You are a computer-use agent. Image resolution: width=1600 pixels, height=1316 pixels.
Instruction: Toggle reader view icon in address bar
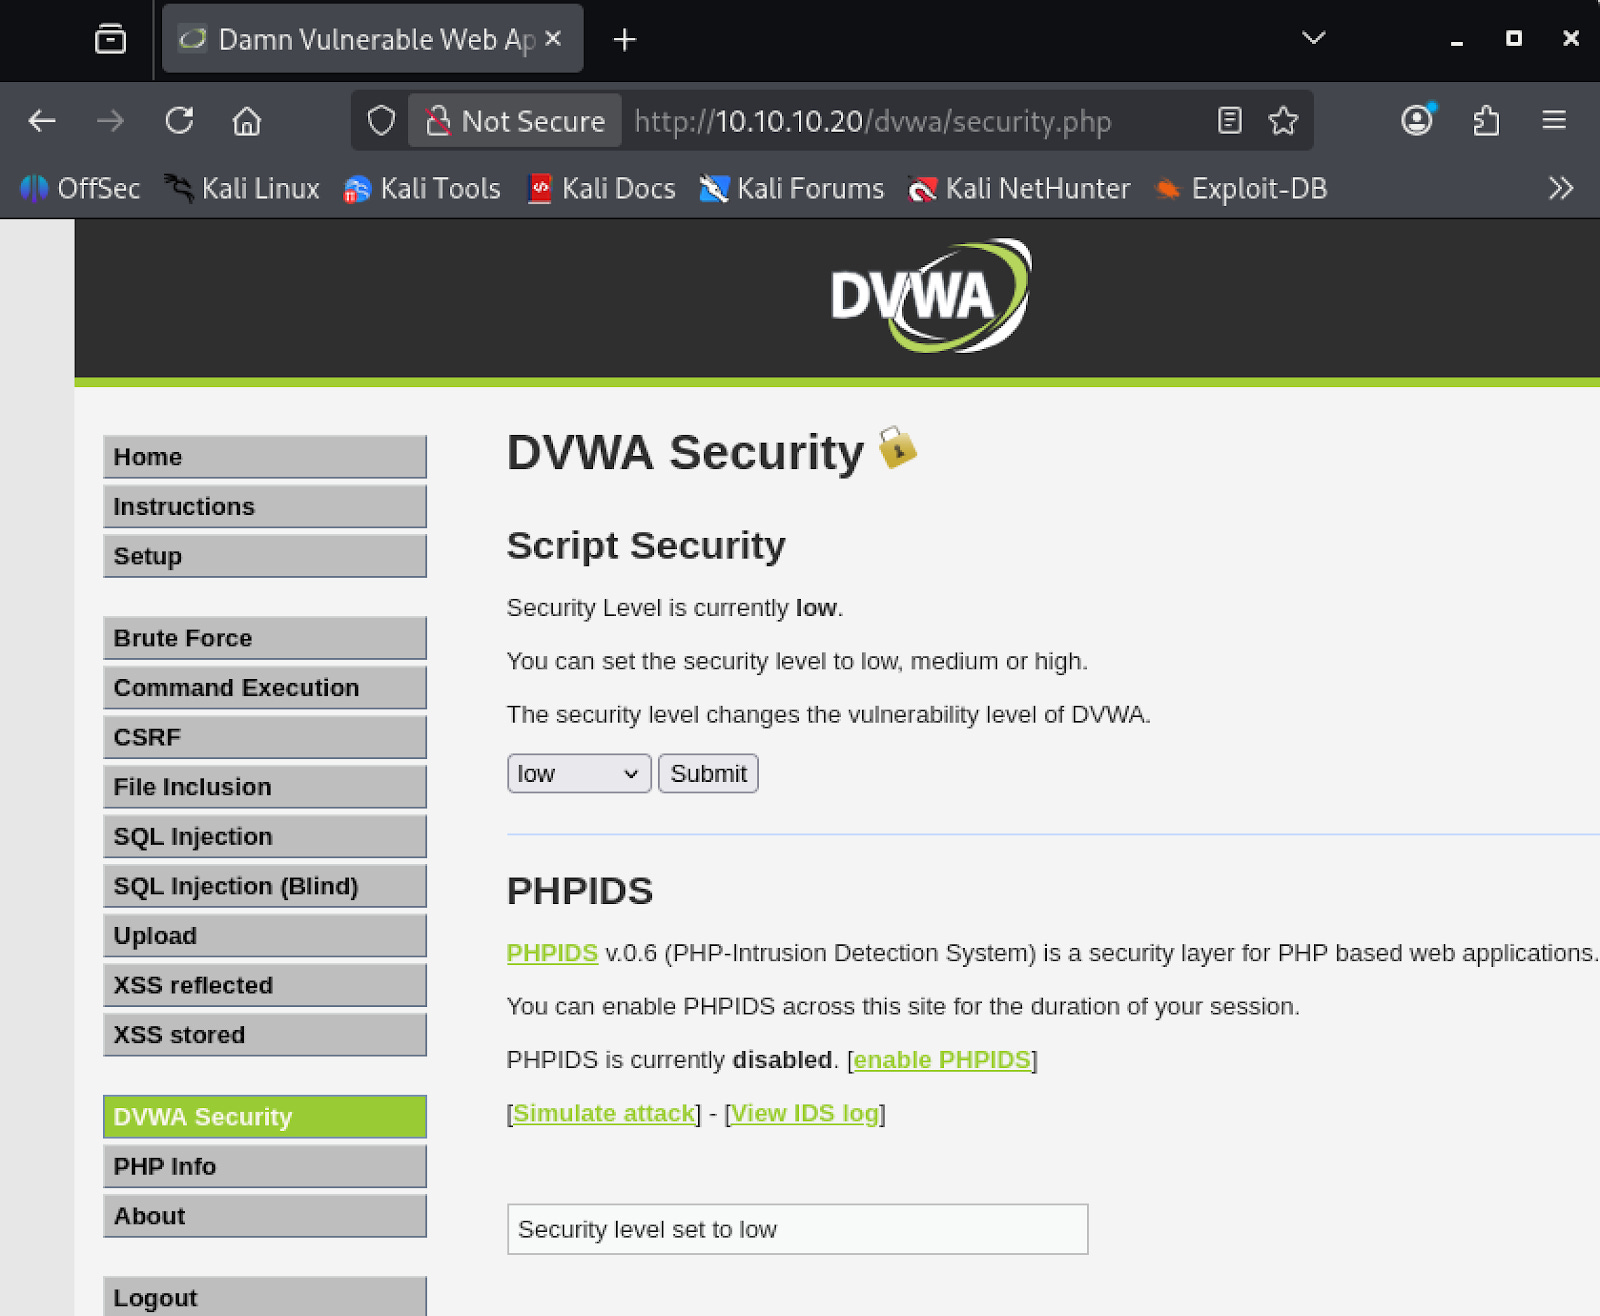click(1229, 121)
